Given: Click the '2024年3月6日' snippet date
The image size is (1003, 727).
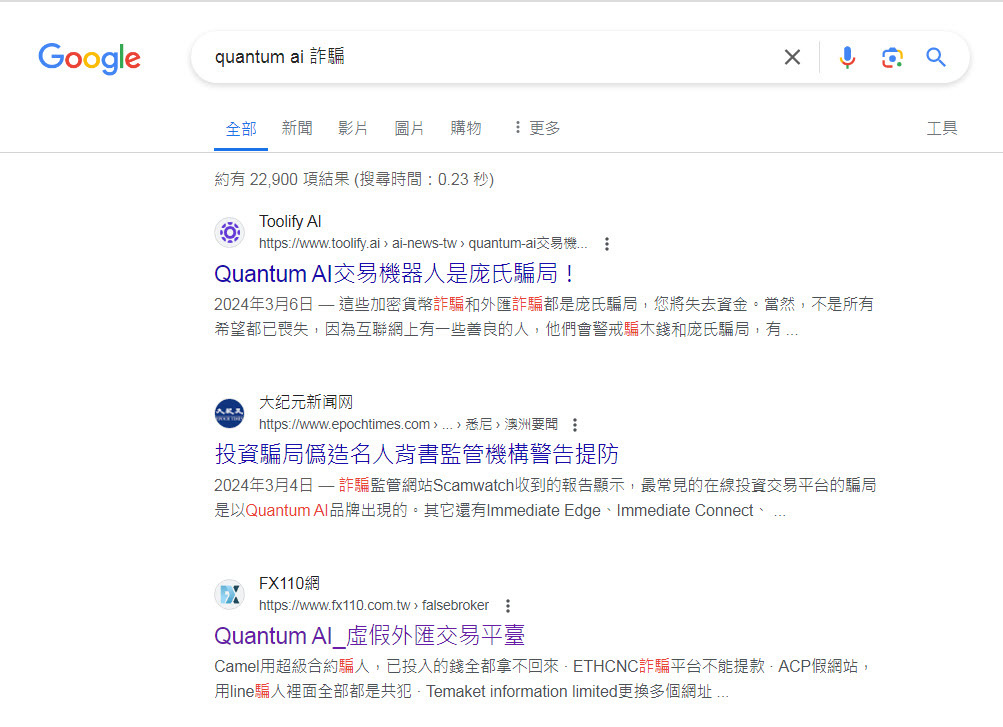Looking at the screenshot, I should pos(264,304).
